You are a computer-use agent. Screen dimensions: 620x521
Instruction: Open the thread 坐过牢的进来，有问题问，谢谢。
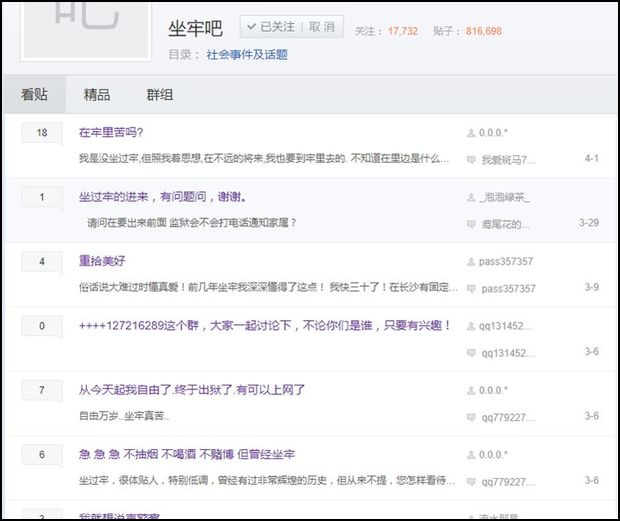163,197
